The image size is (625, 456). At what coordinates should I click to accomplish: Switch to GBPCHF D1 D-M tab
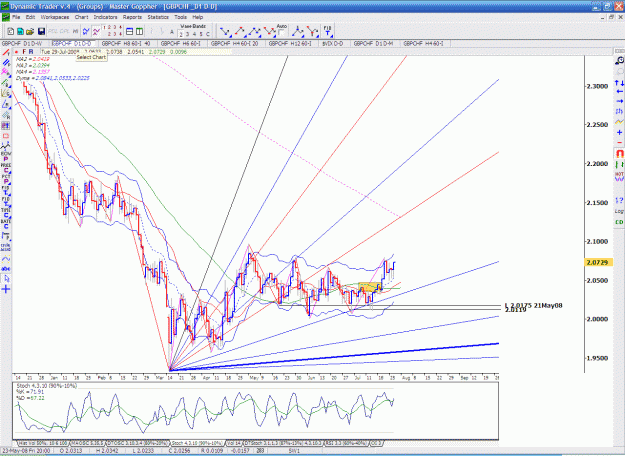pyautogui.click(x=373, y=43)
